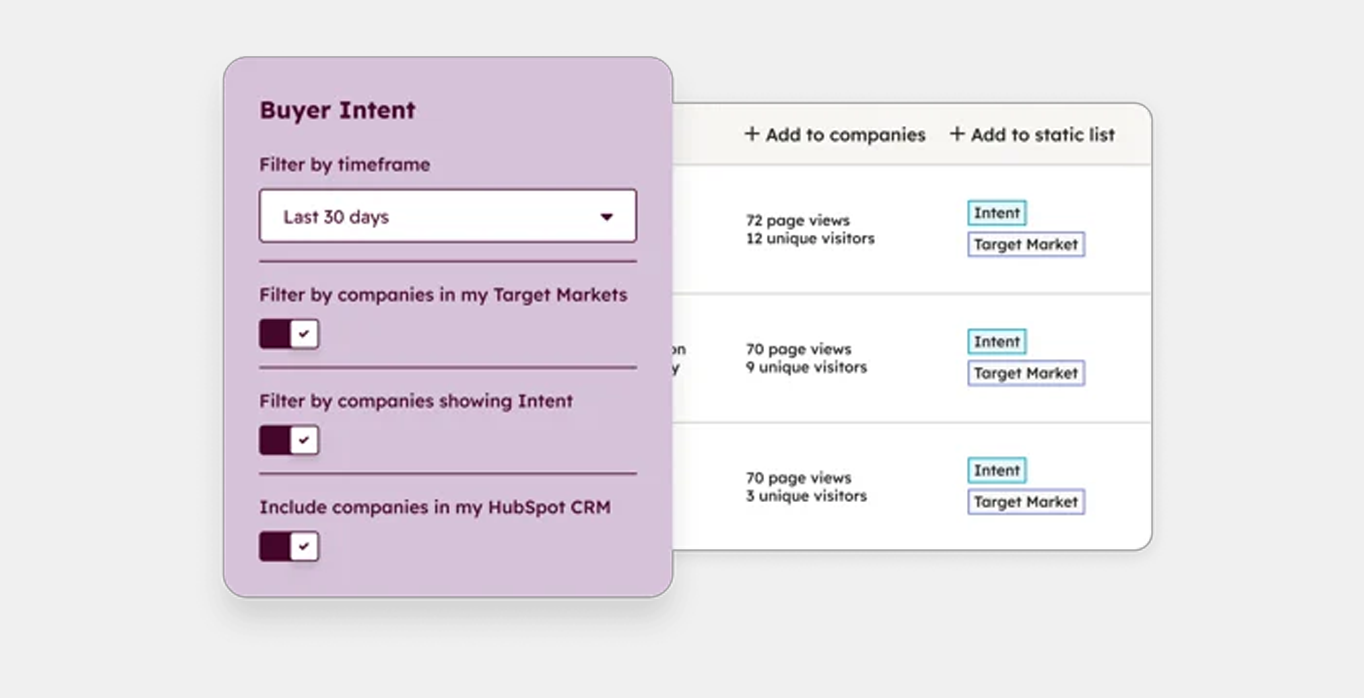Click the checkmark inside the HubSpot CRM toggle
Image resolution: width=1364 pixels, height=698 pixels.
point(303,546)
